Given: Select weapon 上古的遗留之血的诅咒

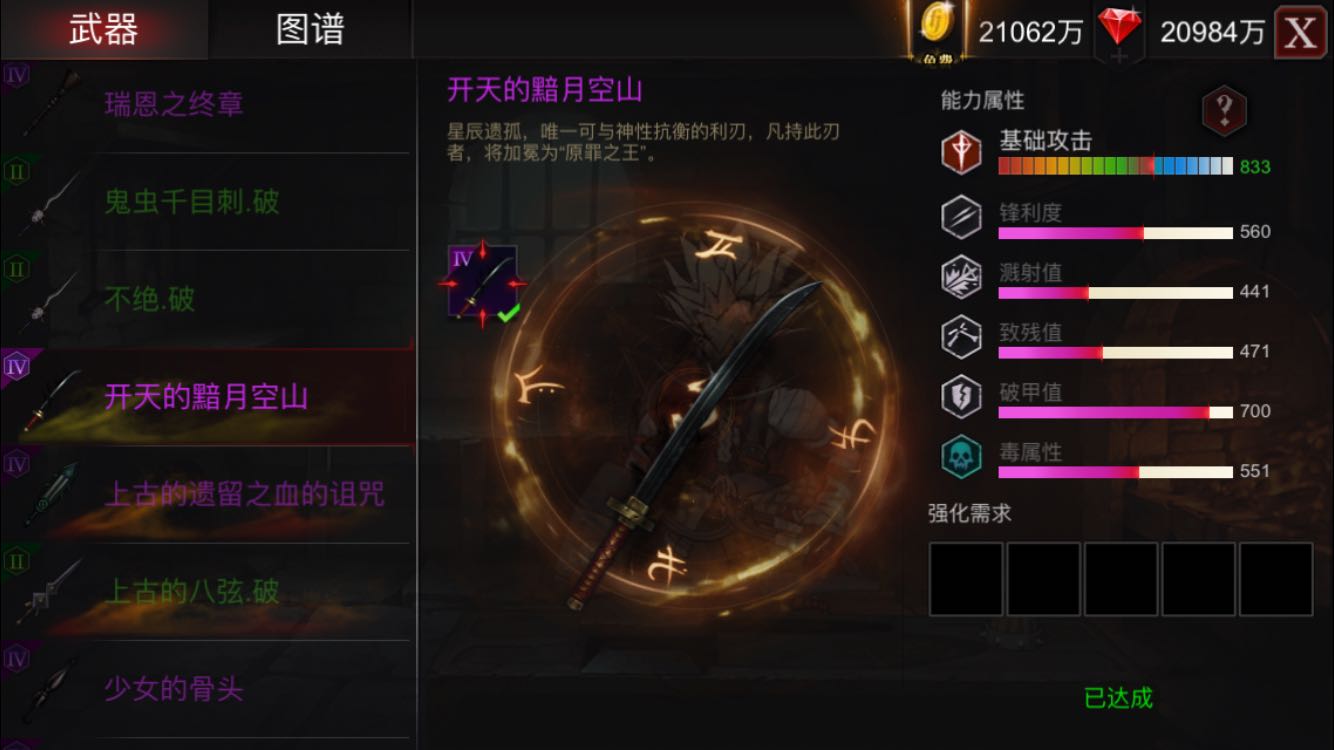Looking at the screenshot, I should click(x=205, y=494).
